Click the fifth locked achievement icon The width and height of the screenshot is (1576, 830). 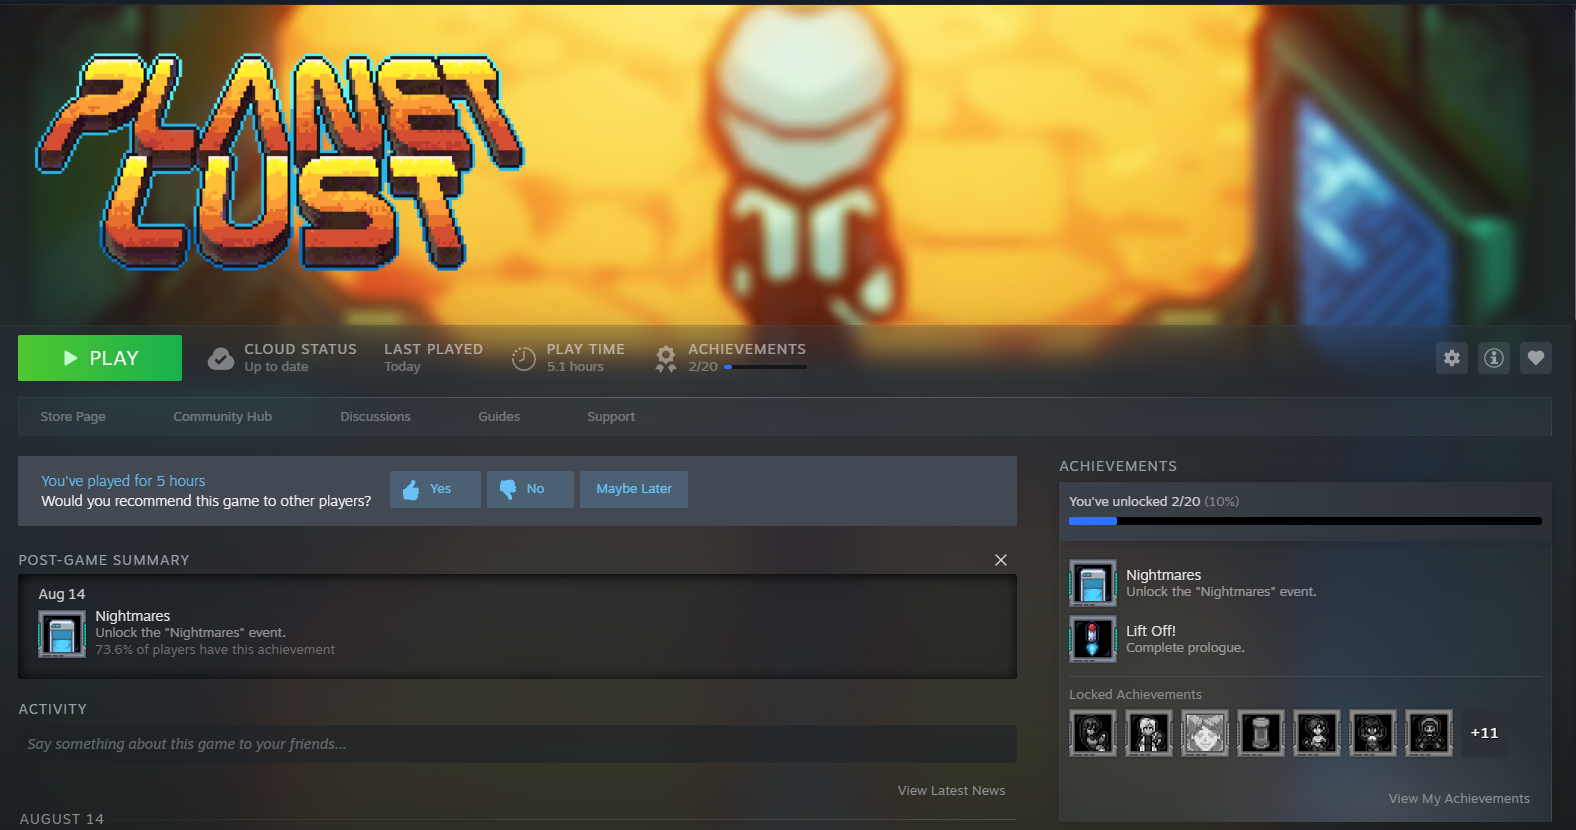pos(1317,733)
